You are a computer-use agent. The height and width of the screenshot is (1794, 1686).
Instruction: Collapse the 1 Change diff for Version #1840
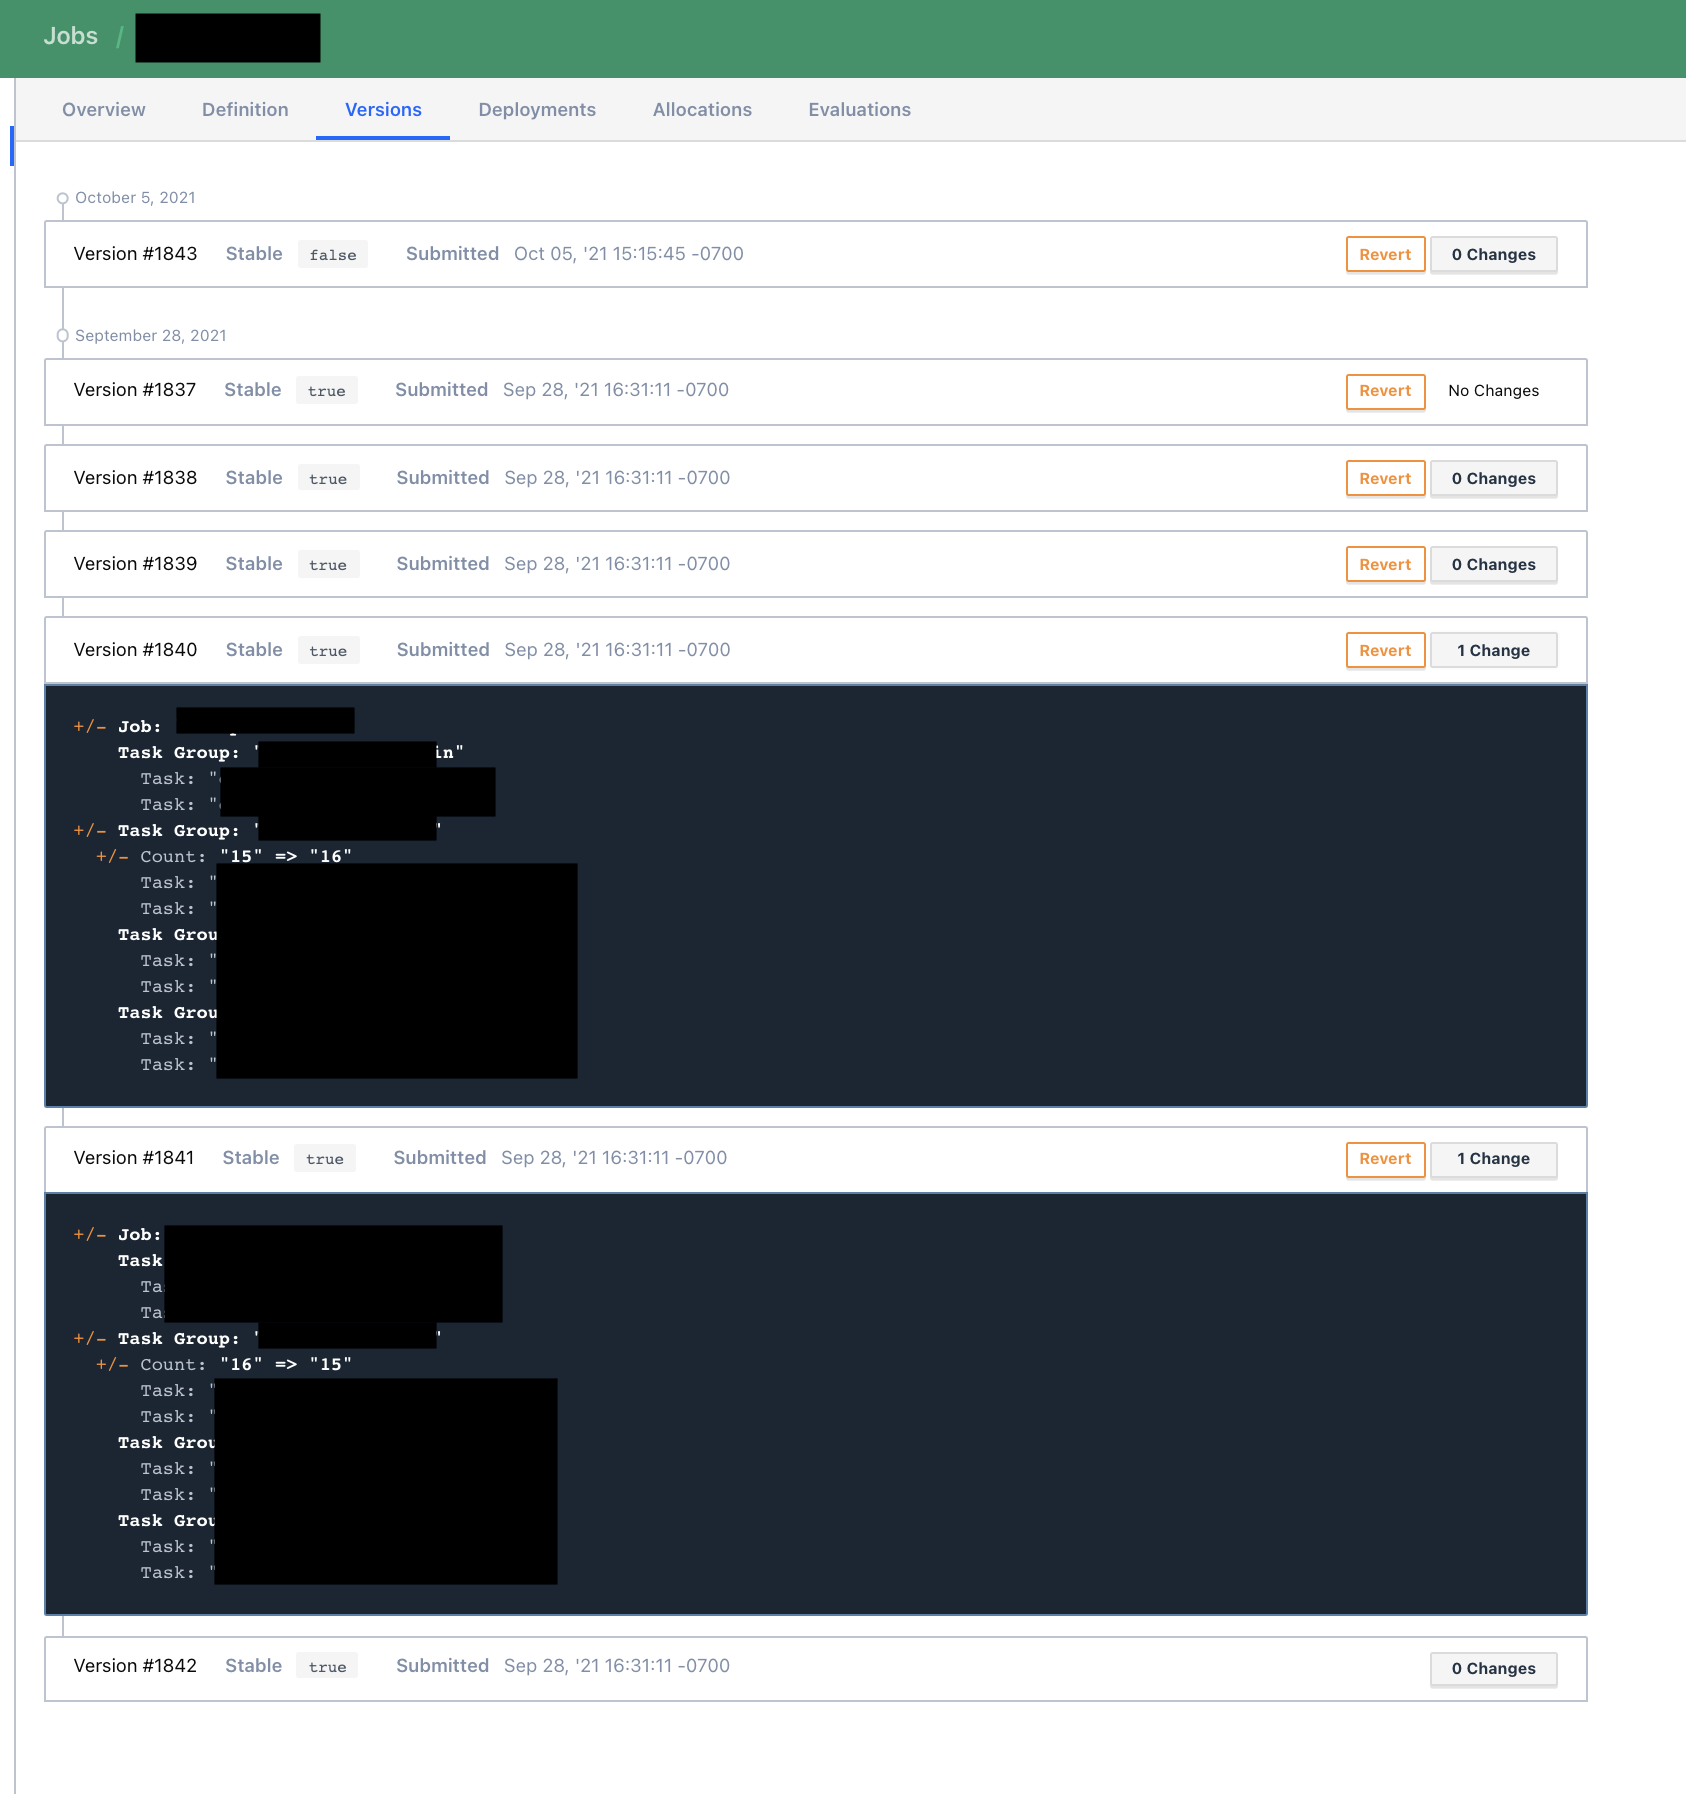coord(1493,651)
